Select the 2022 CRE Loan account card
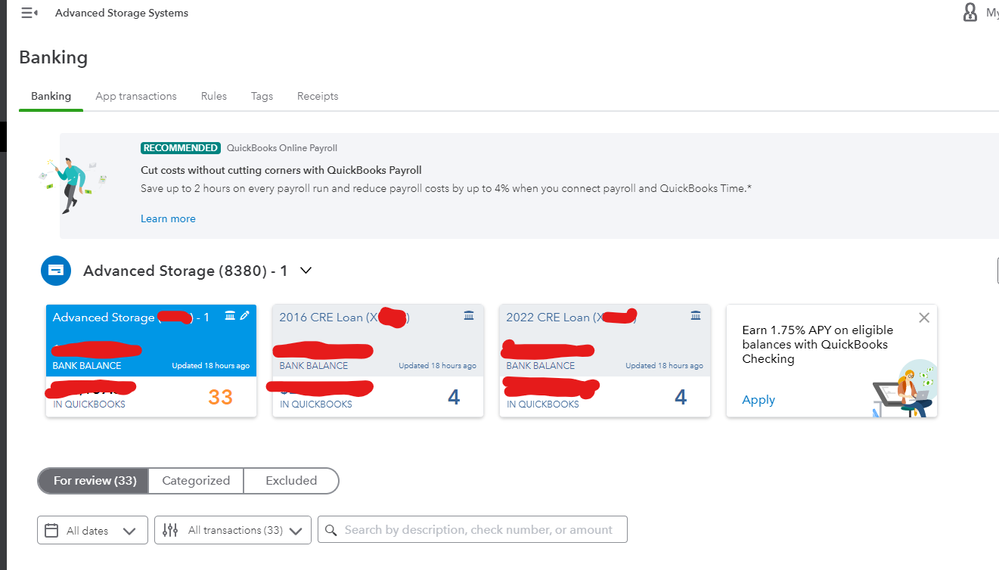 [x=605, y=361]
